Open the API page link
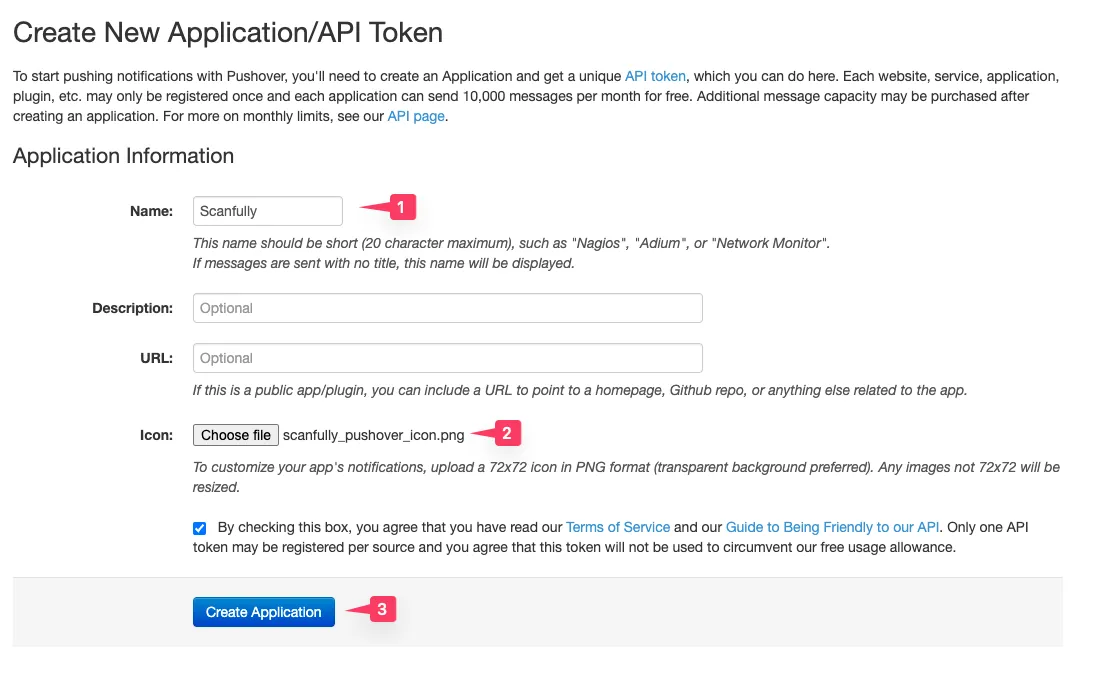1100x678 pixels. pyautogui.click(x=416, y=116)
